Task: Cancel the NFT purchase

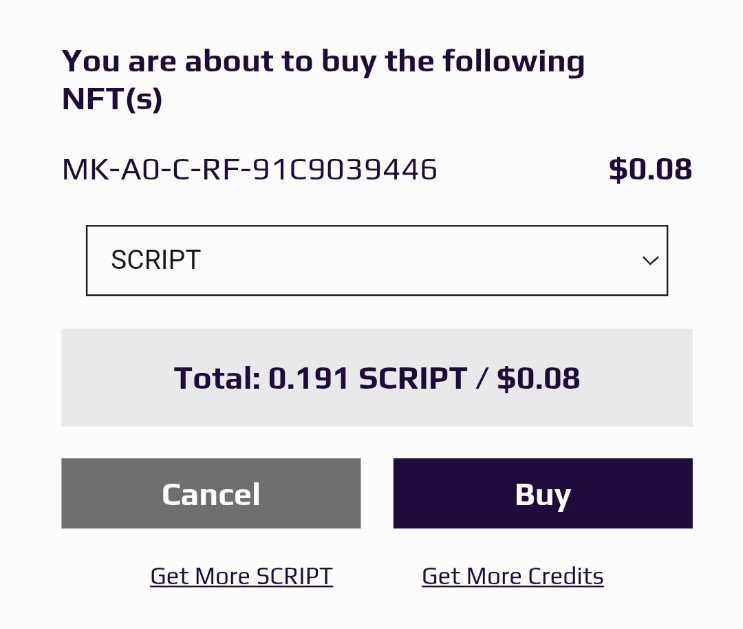Action: click(211, 493)
